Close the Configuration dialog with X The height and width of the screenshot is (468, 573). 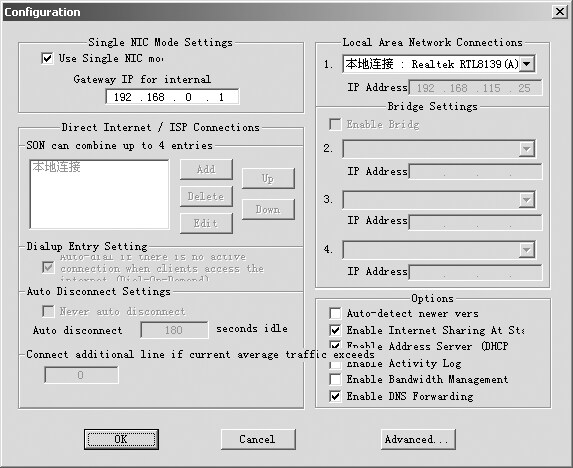[x=559, y=12]
